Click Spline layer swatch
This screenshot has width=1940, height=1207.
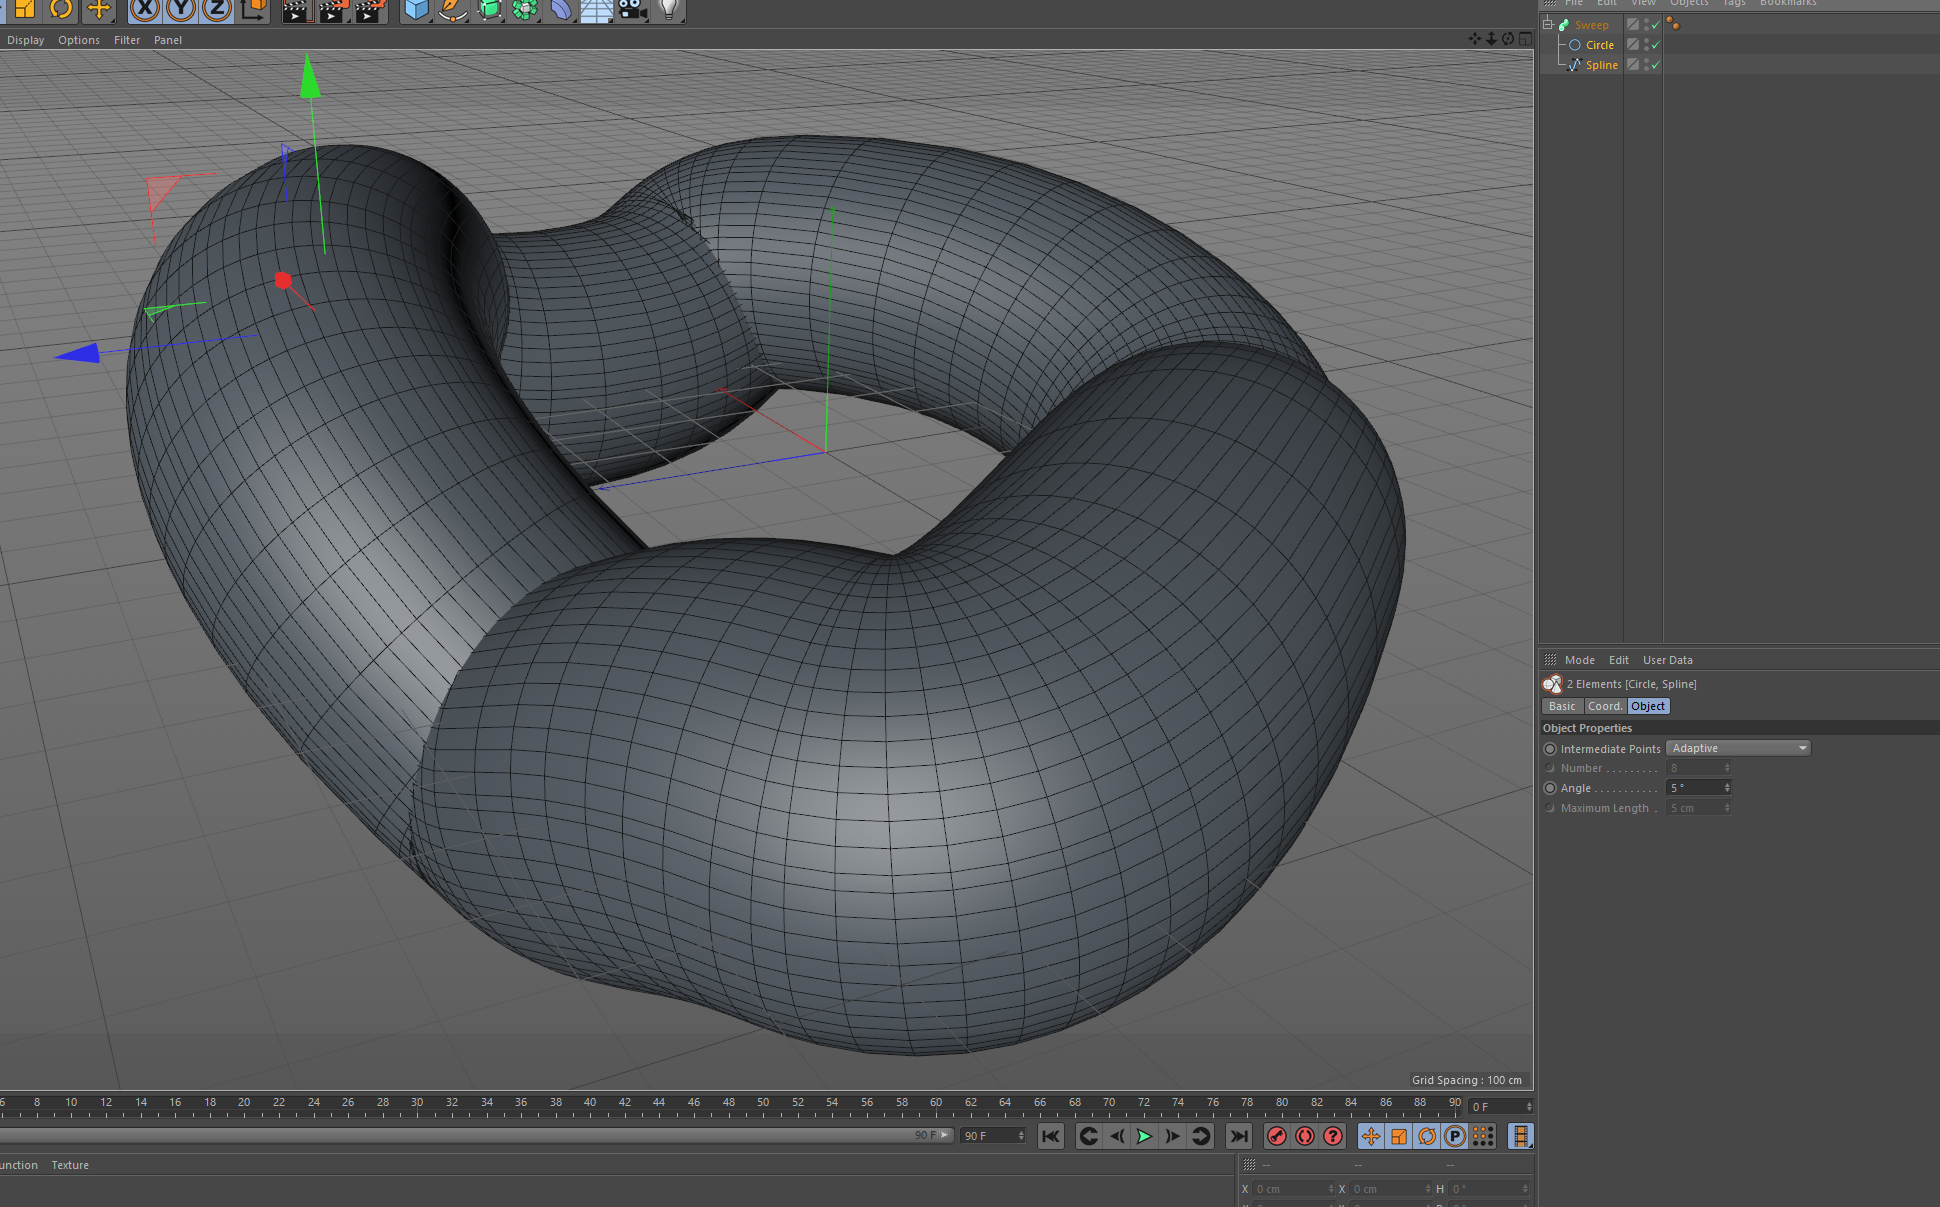point(1633,65)
